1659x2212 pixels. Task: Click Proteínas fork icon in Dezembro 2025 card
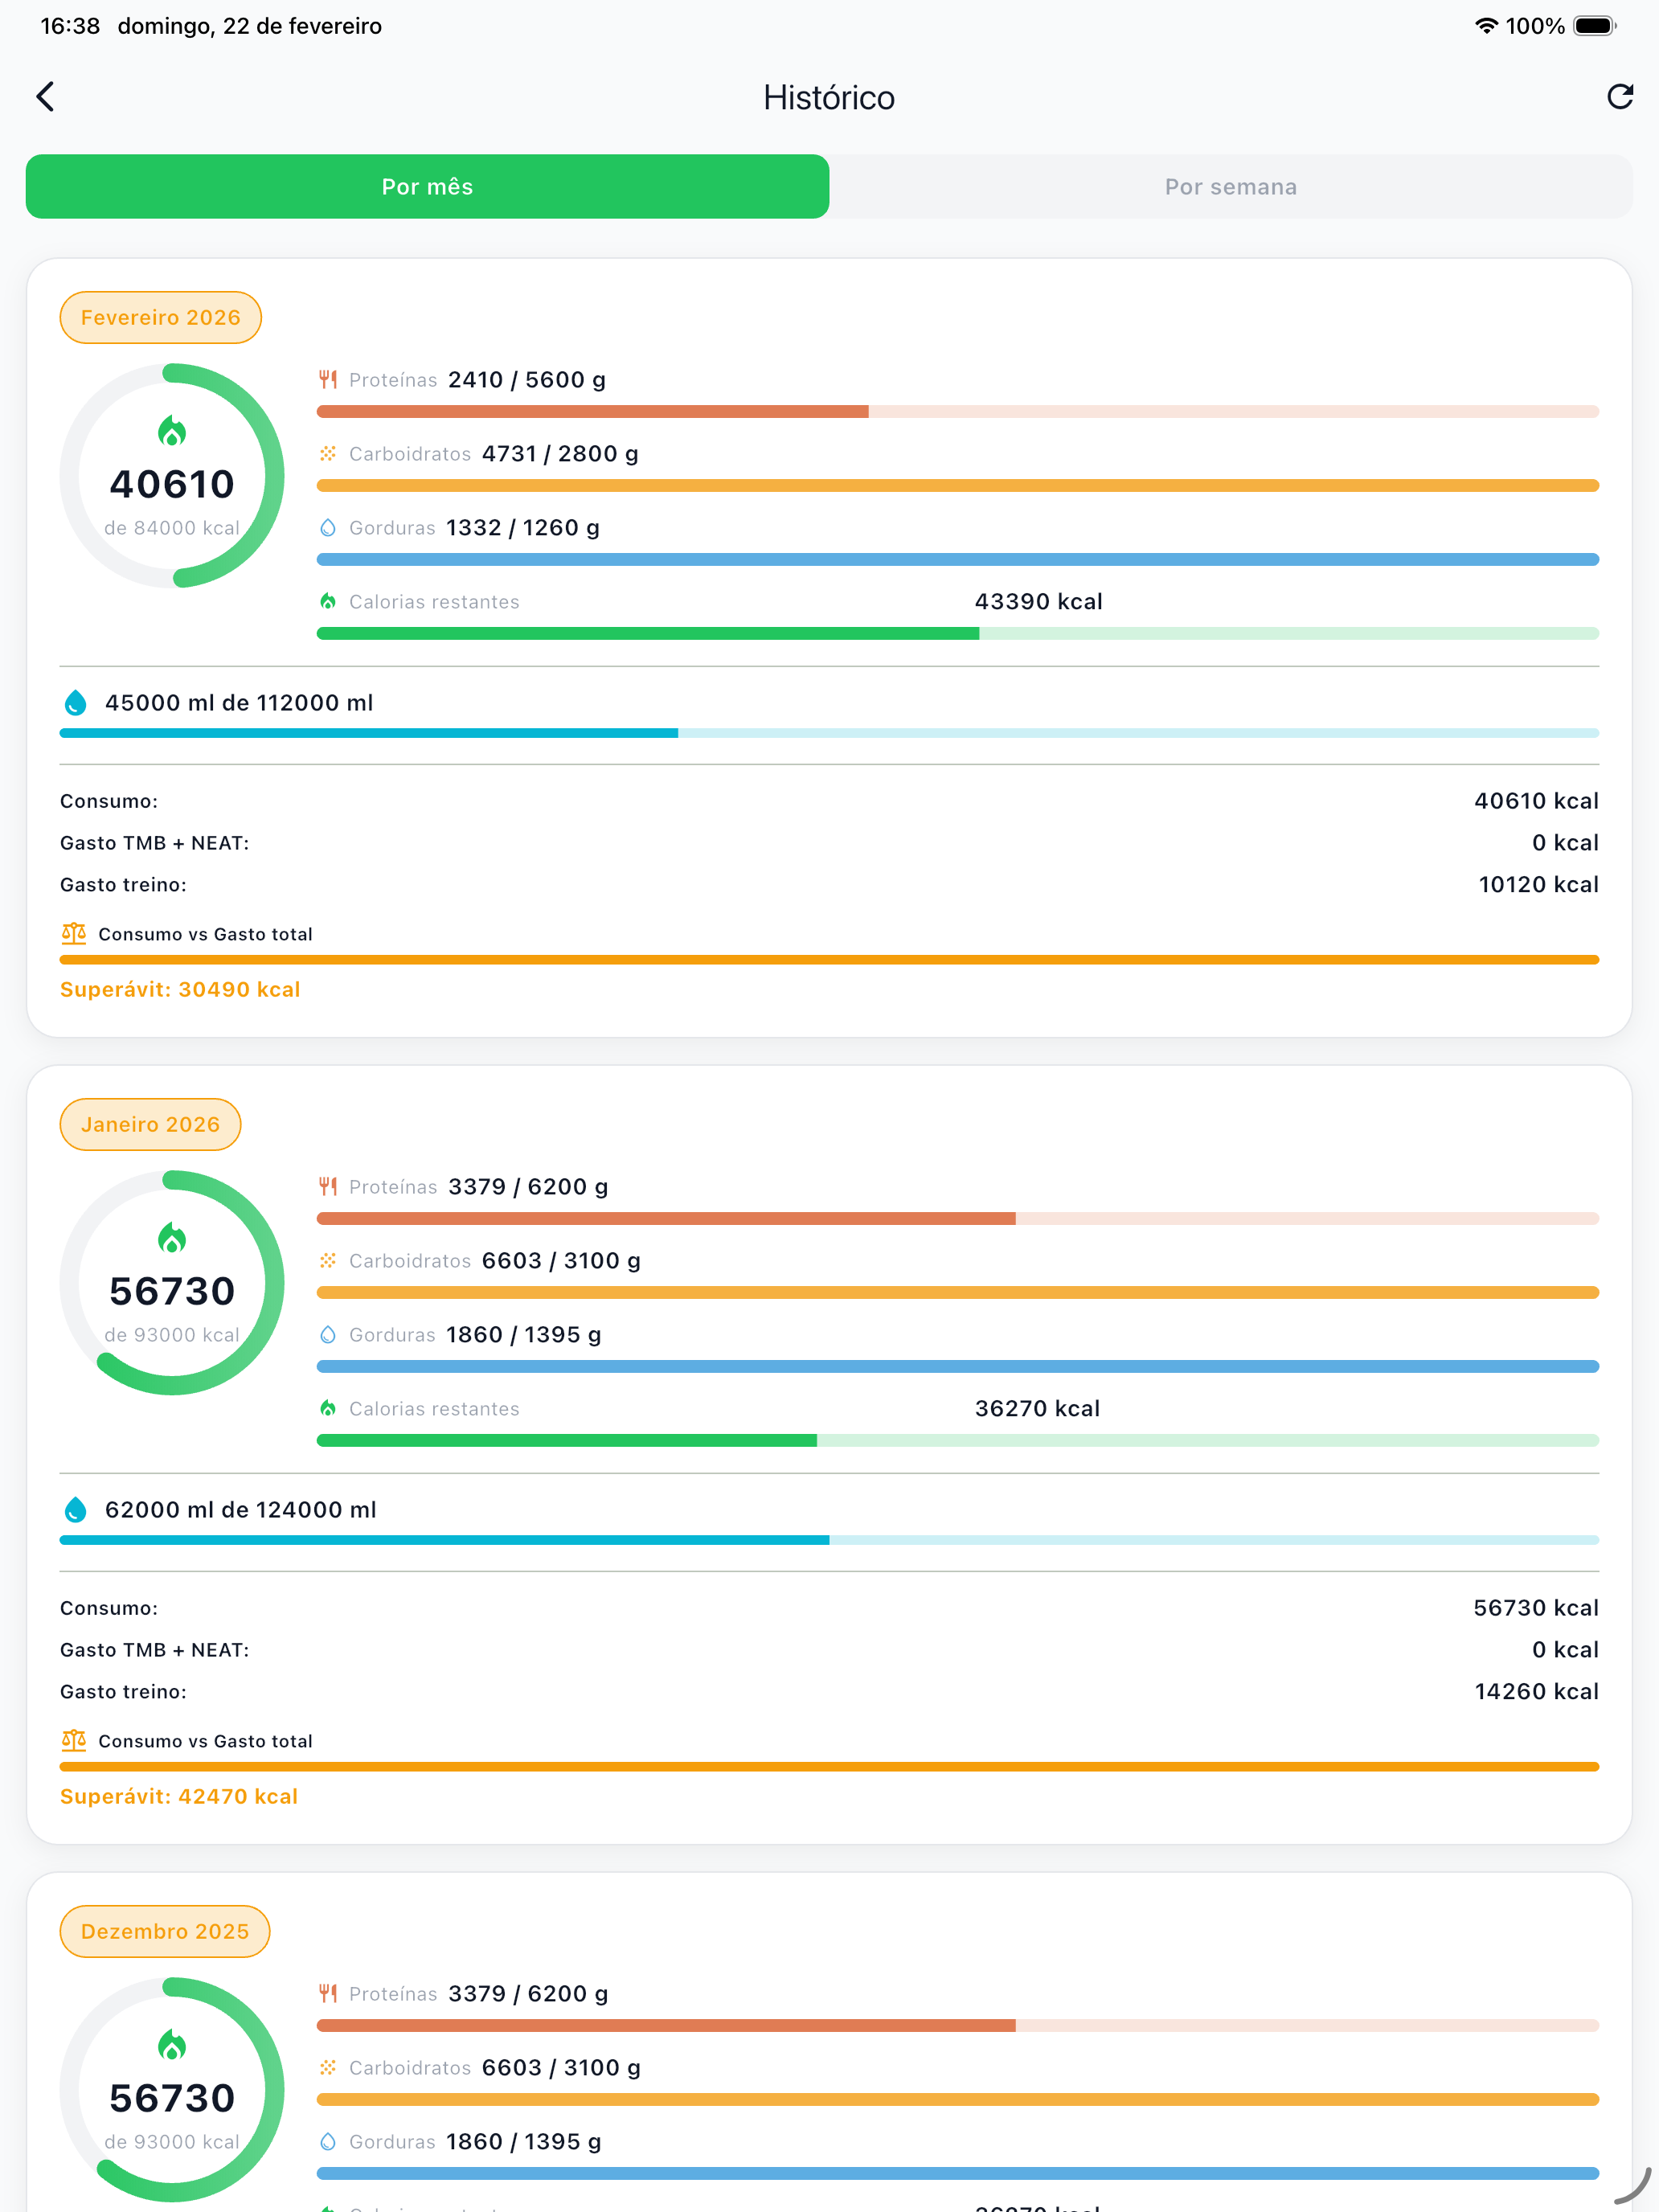click(x=328, y=1993)
